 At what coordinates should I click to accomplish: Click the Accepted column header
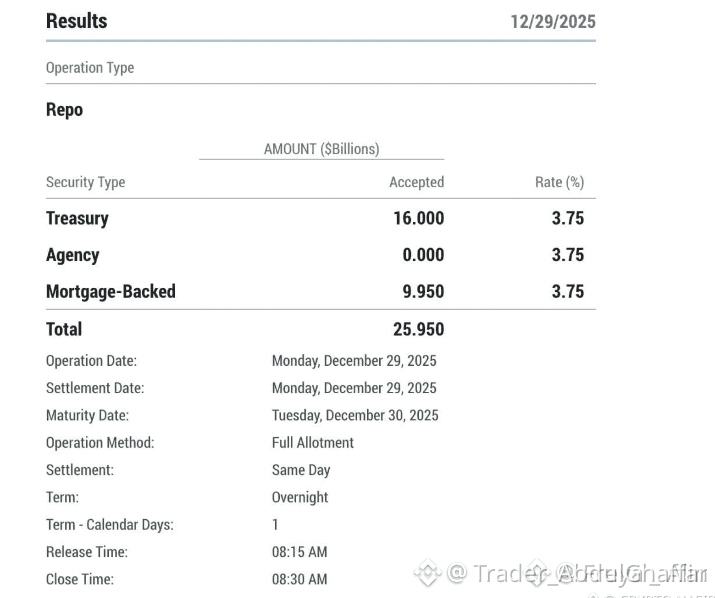coord(416,182)
